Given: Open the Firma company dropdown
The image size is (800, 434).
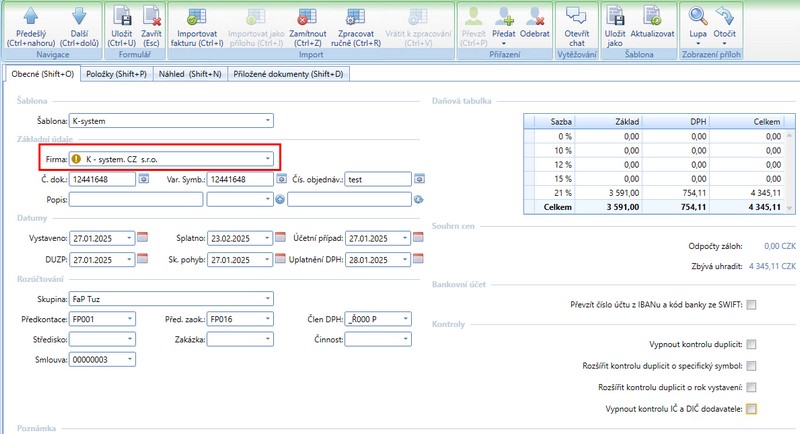Looking at the screenshot, I should point(267,158).
